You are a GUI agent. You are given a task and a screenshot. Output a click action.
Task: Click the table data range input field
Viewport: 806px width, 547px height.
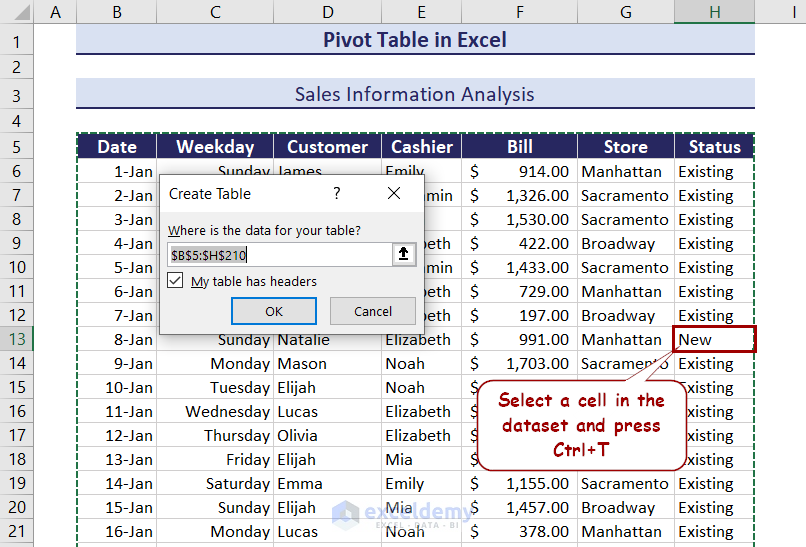[278, 255]
